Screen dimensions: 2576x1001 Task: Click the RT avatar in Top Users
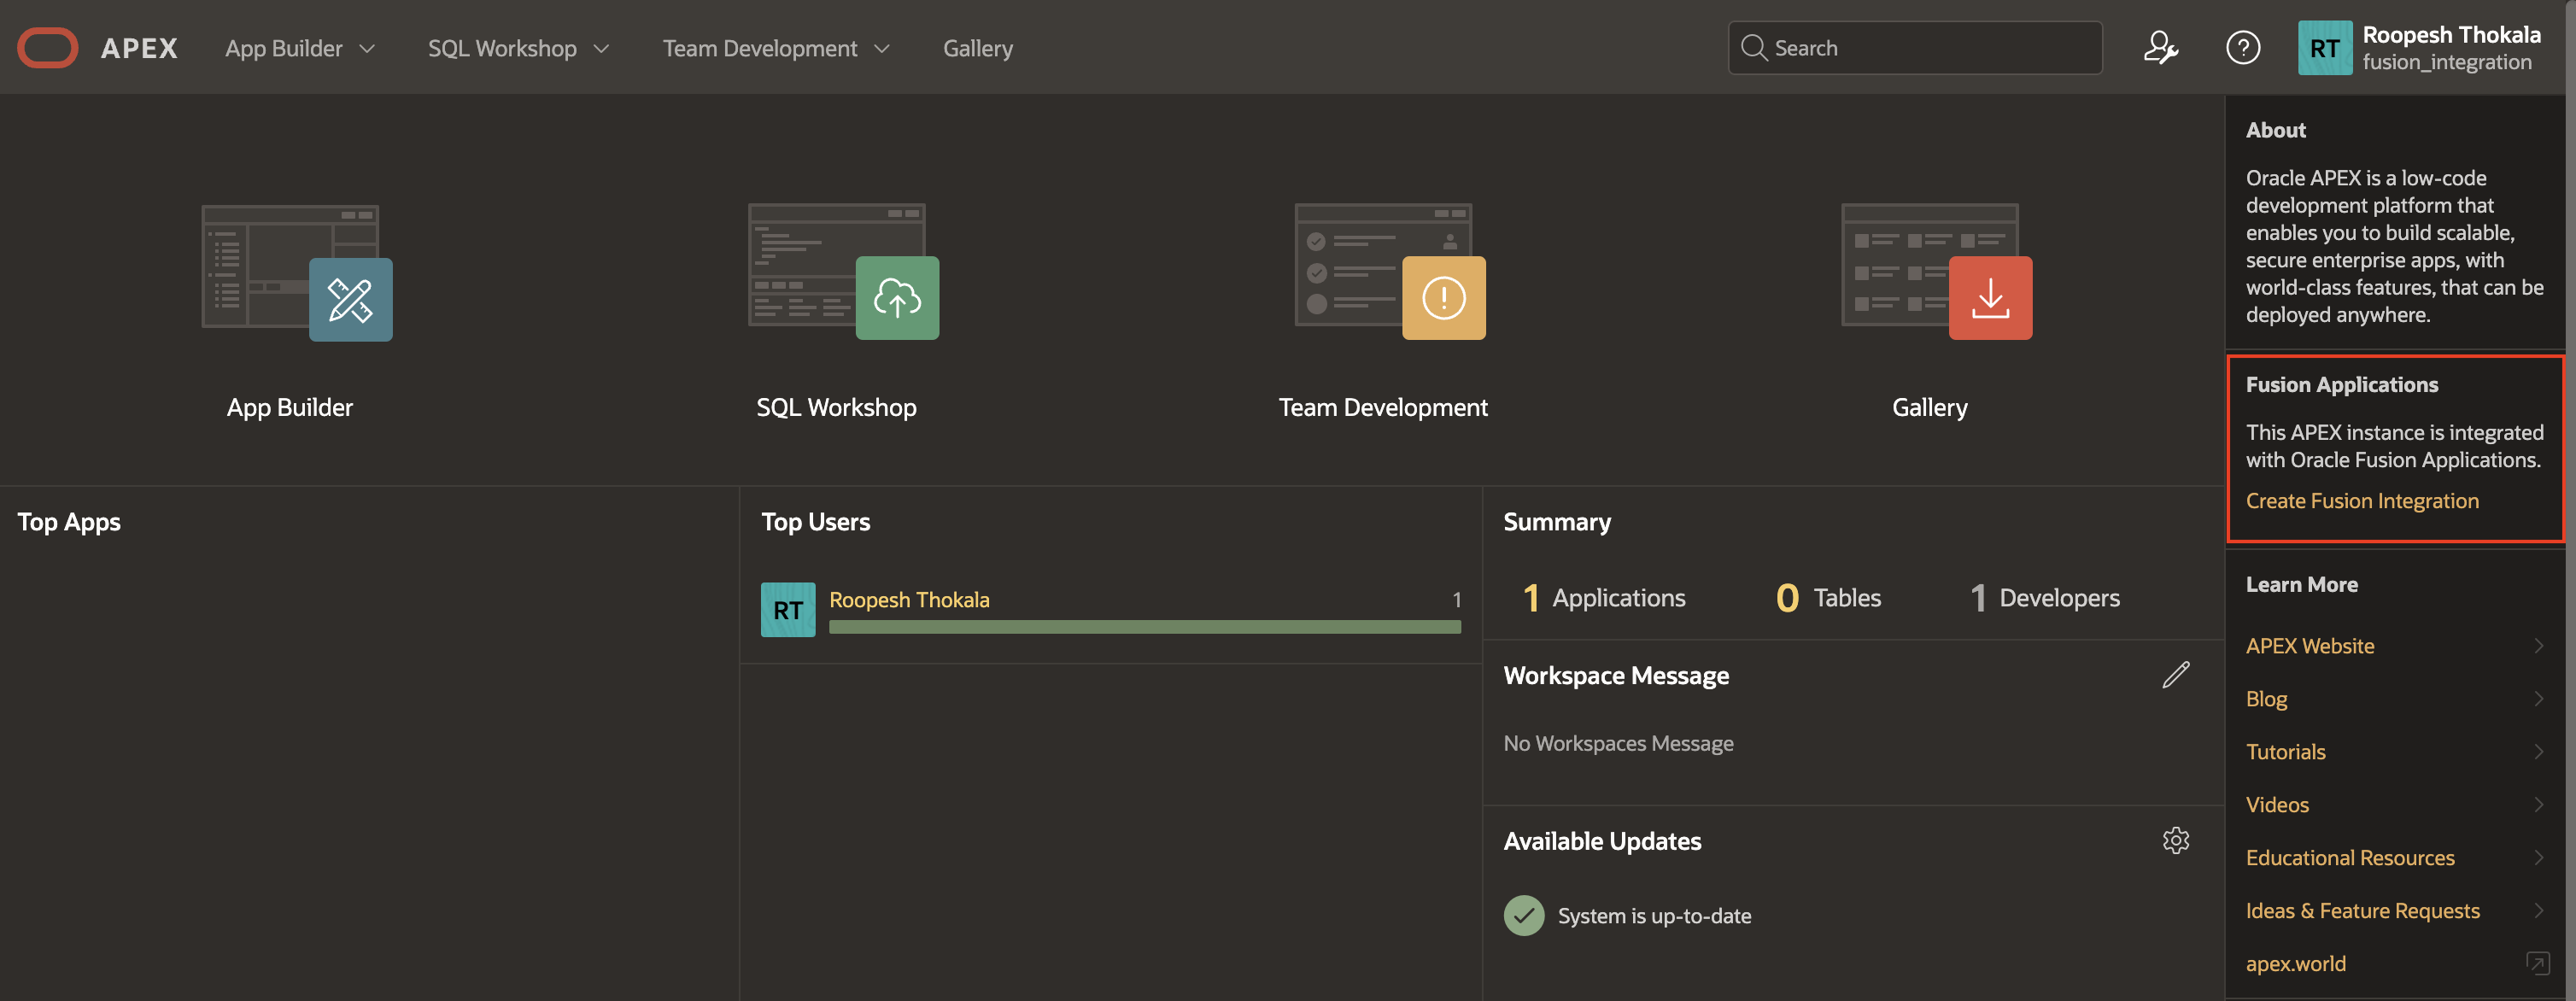tap(788, 610)
